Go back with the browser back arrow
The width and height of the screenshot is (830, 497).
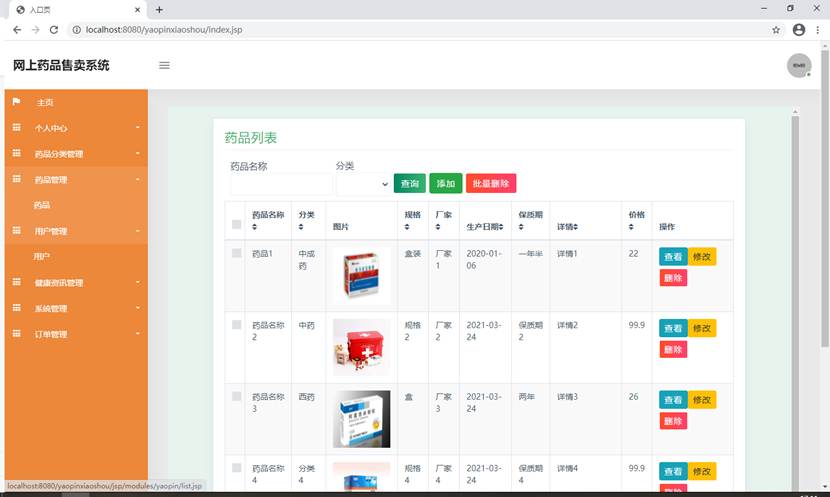click(x=17, y=30)
